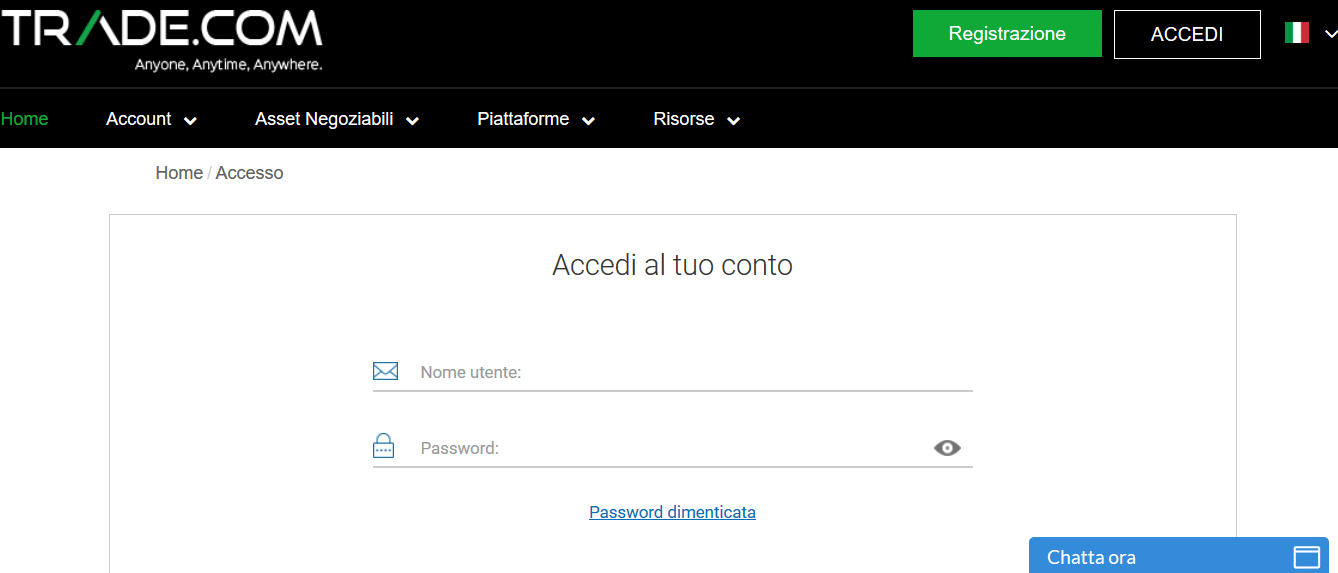This screenshot has width=1338, height=573.
Task: Click the TRADE.COM logo
Action: [161, 40]
